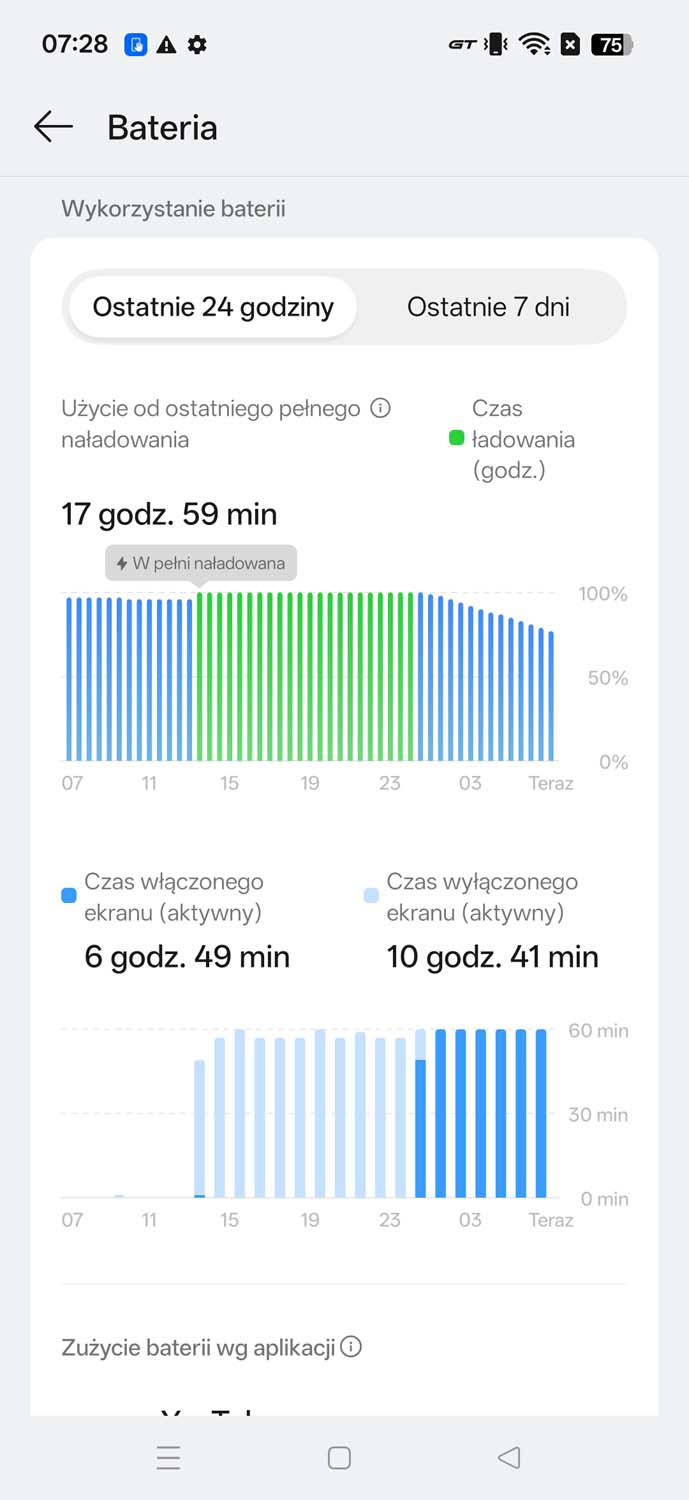Viewport: 689px width, 1500px height.
Task: Tap dark blue screen-on legend swatch
Action: point(69,896)
